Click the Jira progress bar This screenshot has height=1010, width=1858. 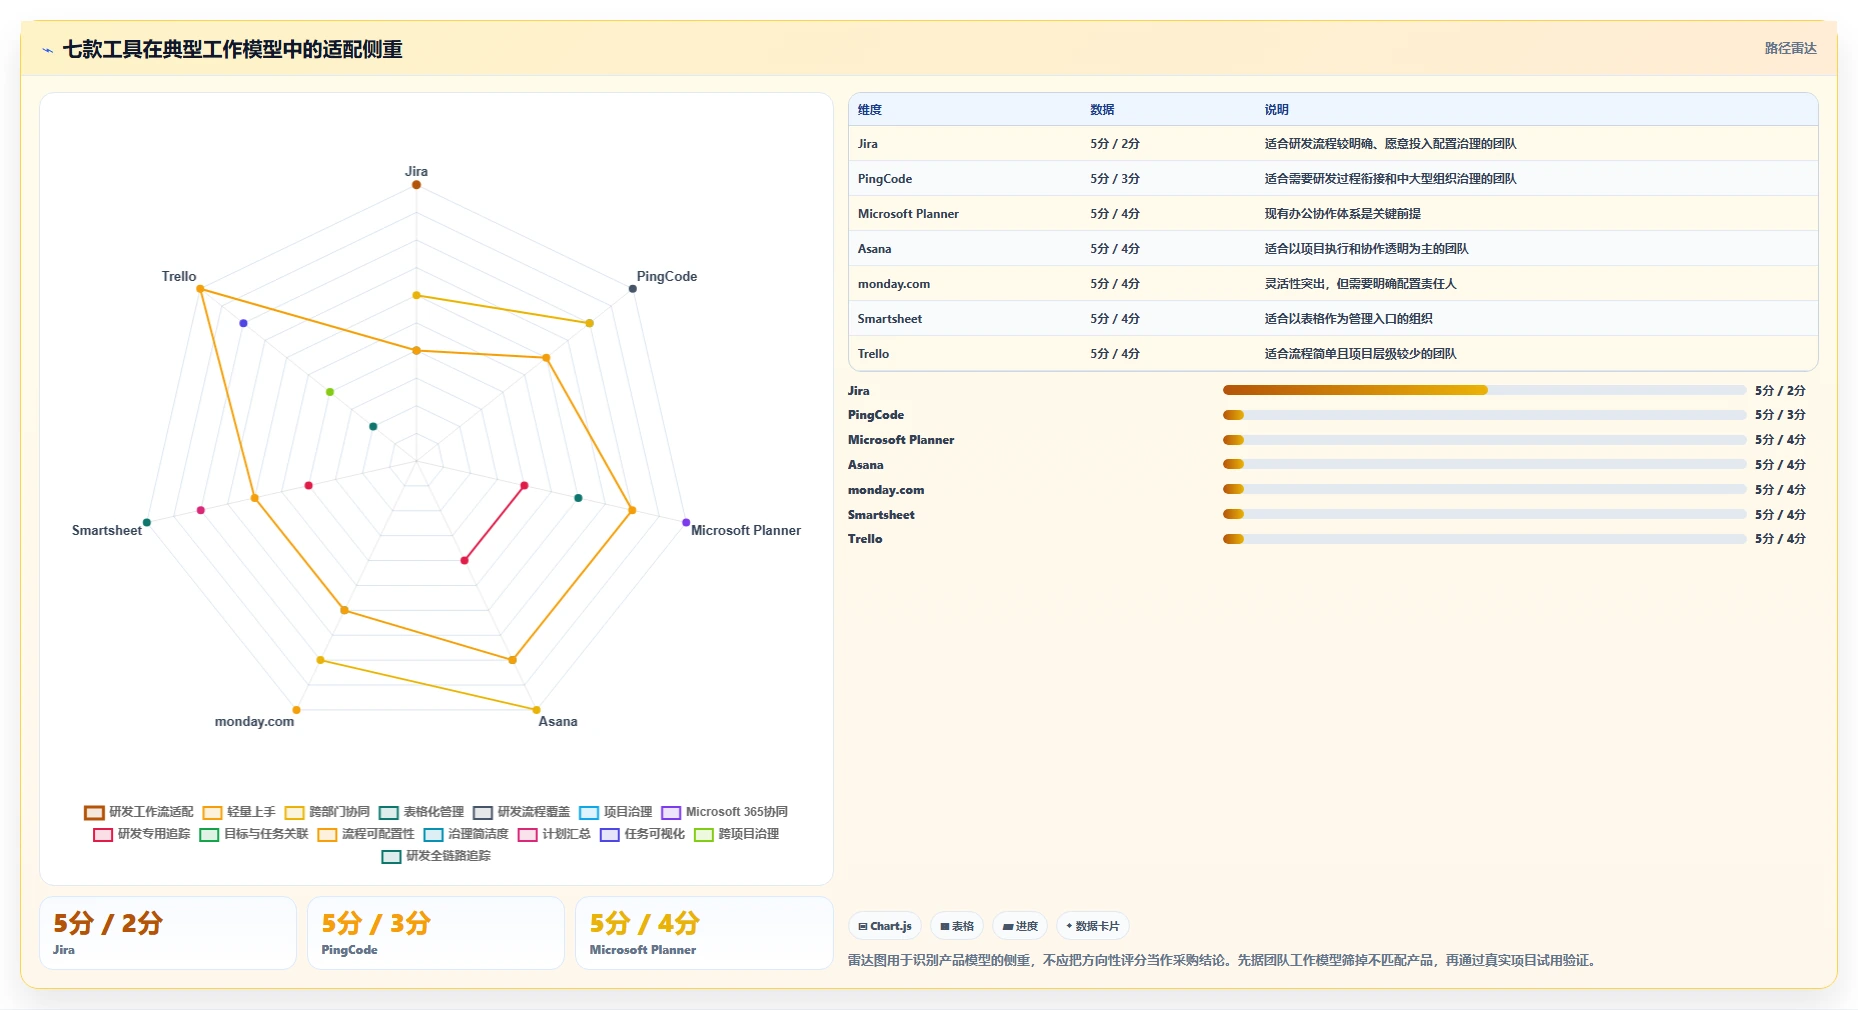1484,390
